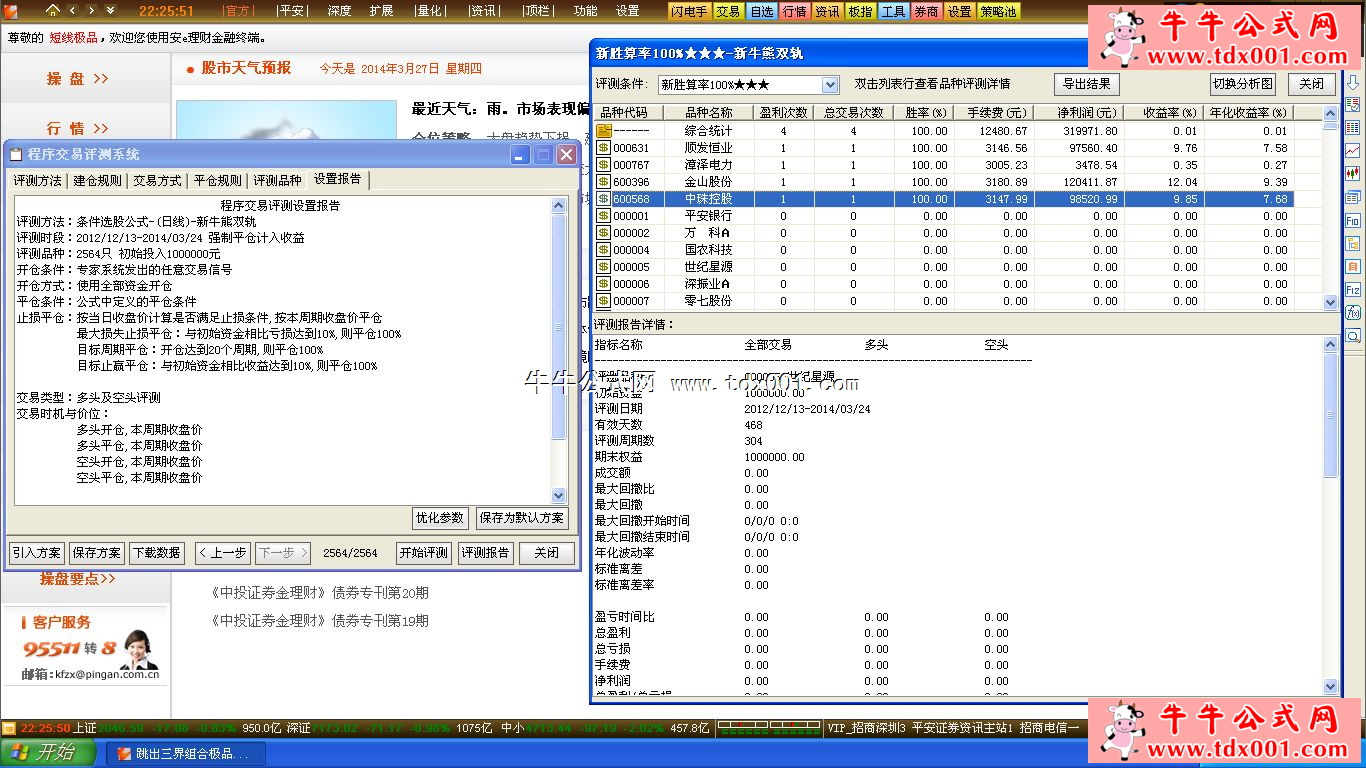Open the f(x) formula icon in right sidebar
The image size is (1366, 768).
tap(1353, 312)
